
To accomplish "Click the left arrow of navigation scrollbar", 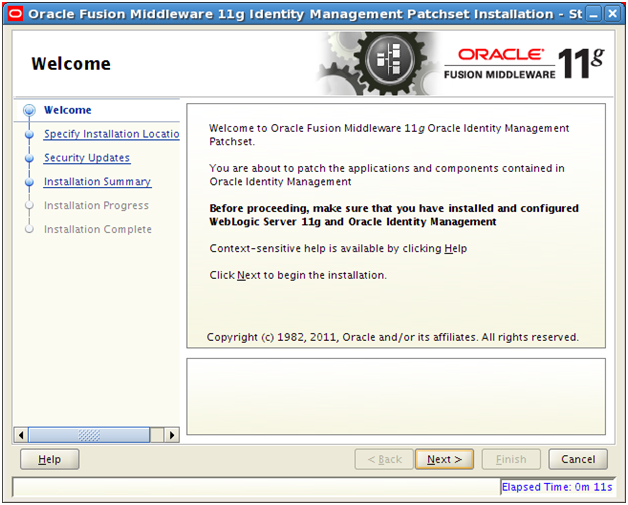I will tap(21, 435).
